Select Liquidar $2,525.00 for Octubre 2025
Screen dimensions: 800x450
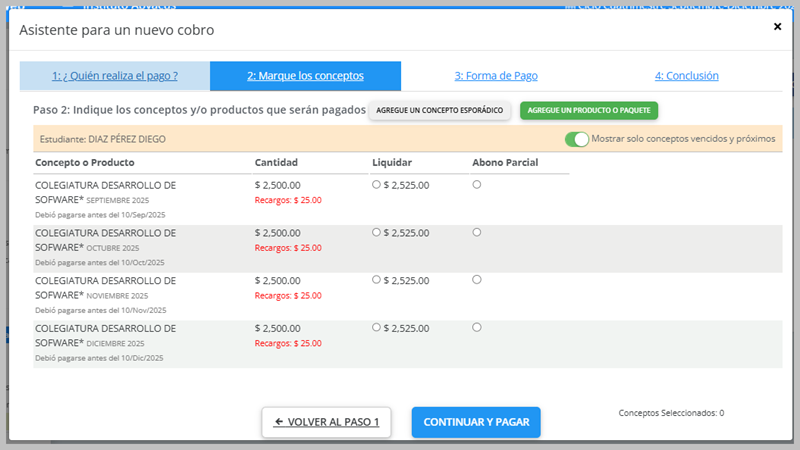point(376,232)
